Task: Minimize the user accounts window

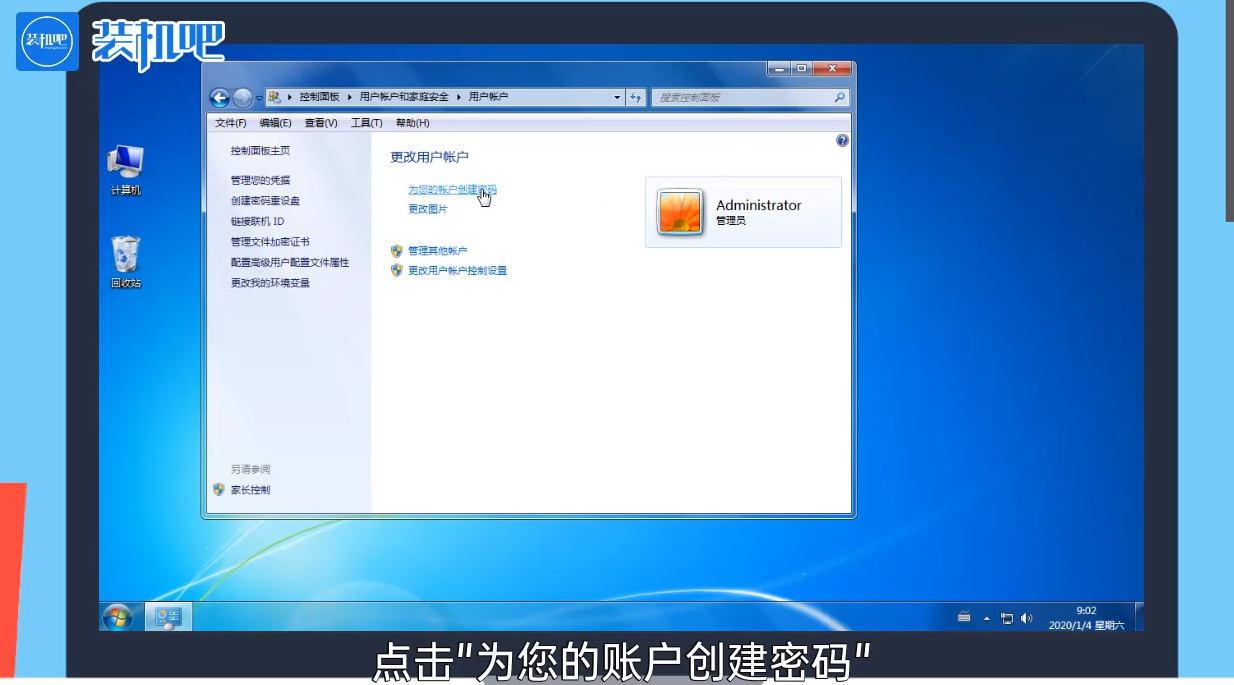Action: point(779,69)
